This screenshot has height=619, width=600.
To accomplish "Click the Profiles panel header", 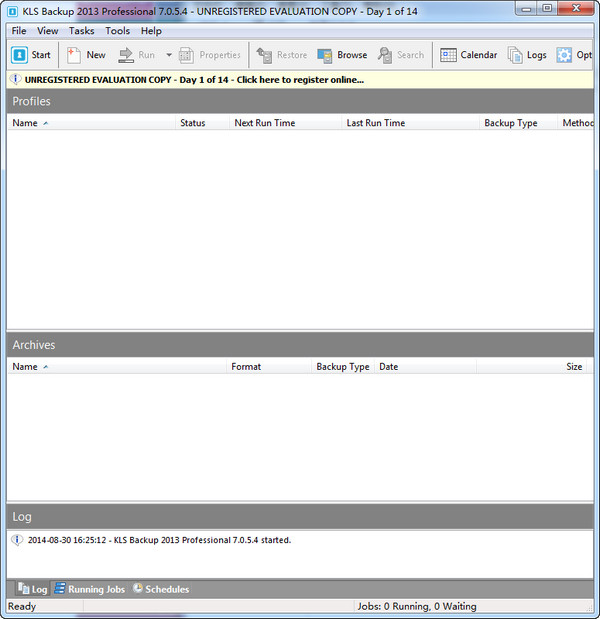I will (300, 101).
